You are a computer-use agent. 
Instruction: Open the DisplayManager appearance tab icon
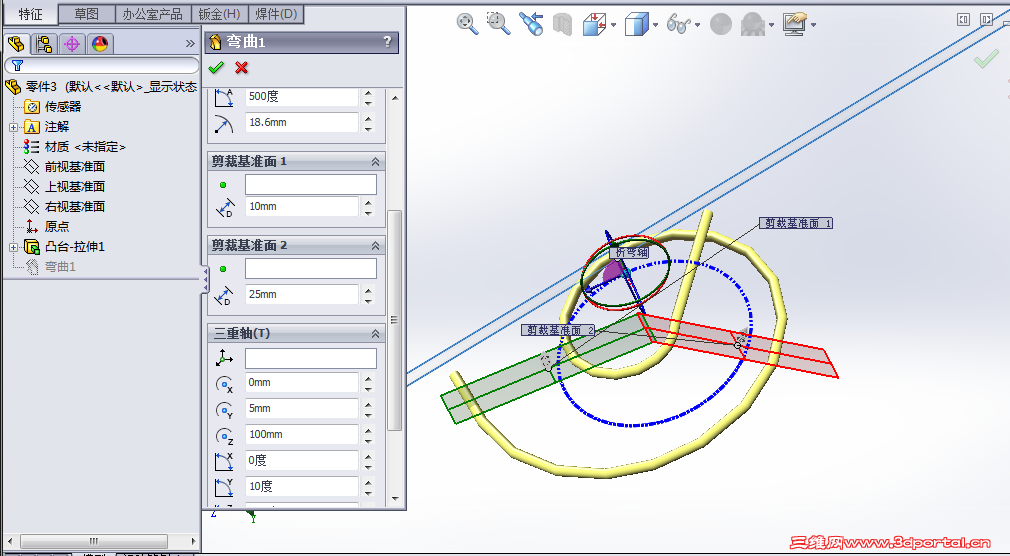coord(100,44)
